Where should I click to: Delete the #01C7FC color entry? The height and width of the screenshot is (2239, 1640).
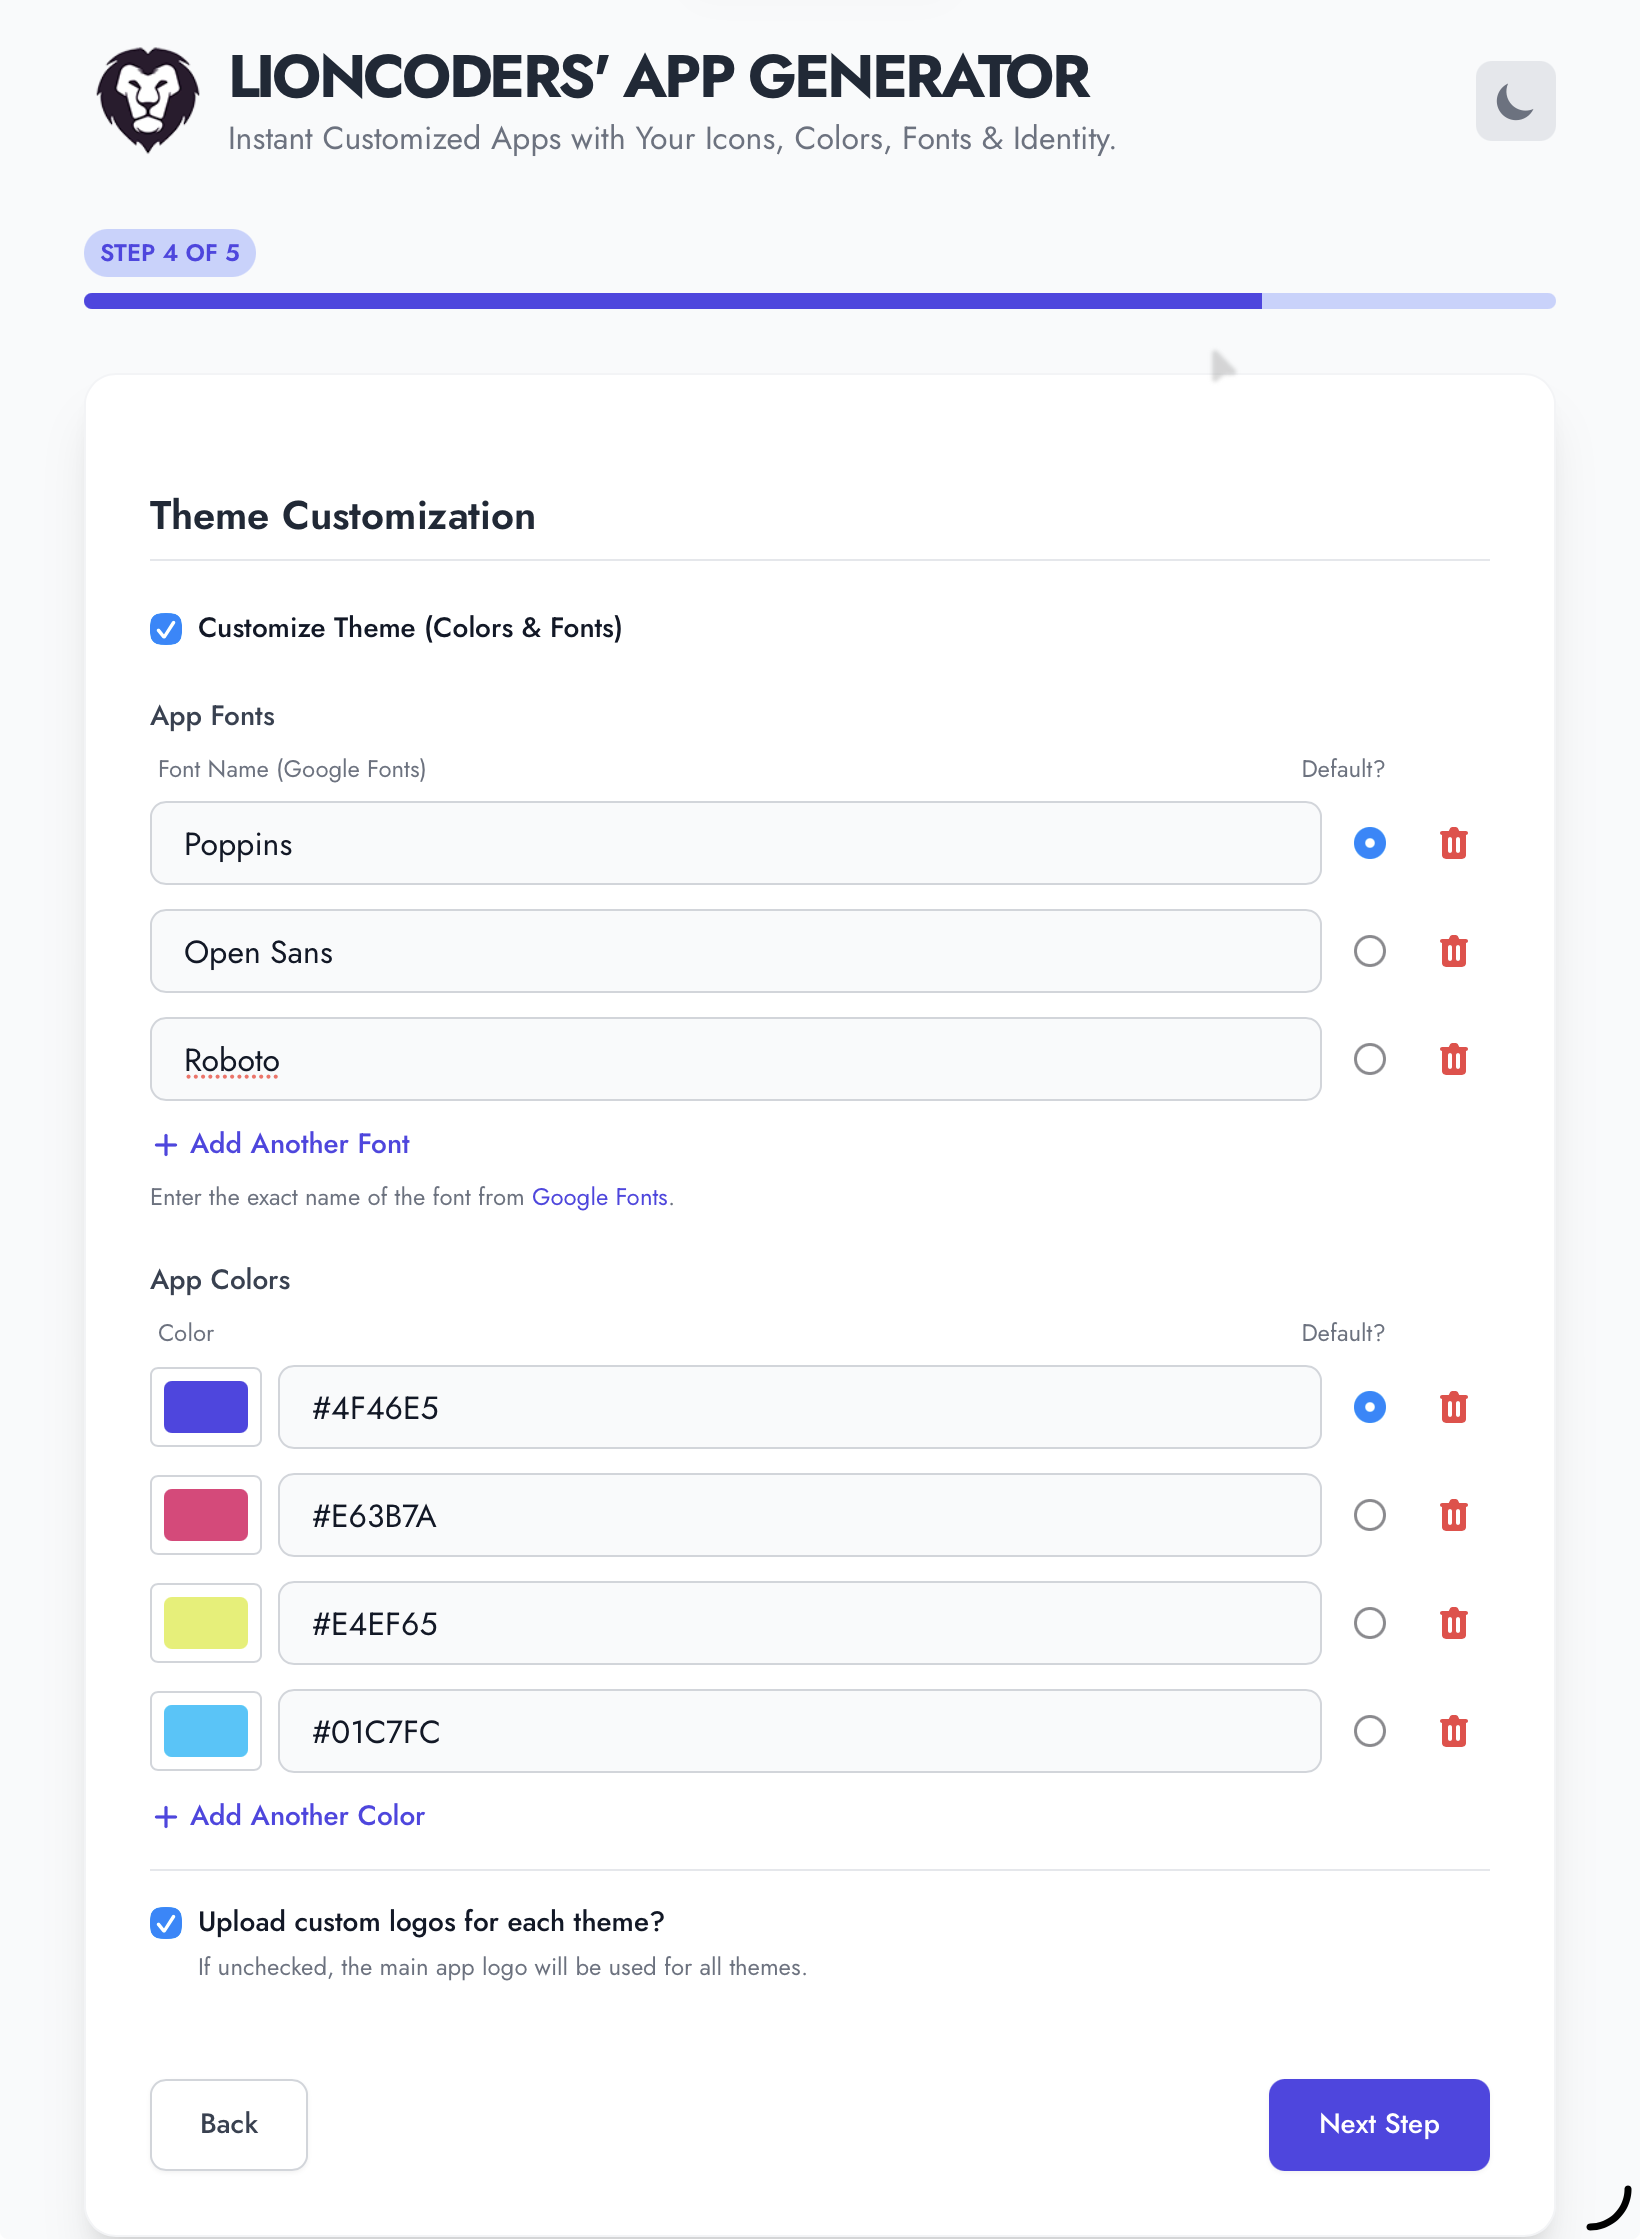coord(1454,1731)
